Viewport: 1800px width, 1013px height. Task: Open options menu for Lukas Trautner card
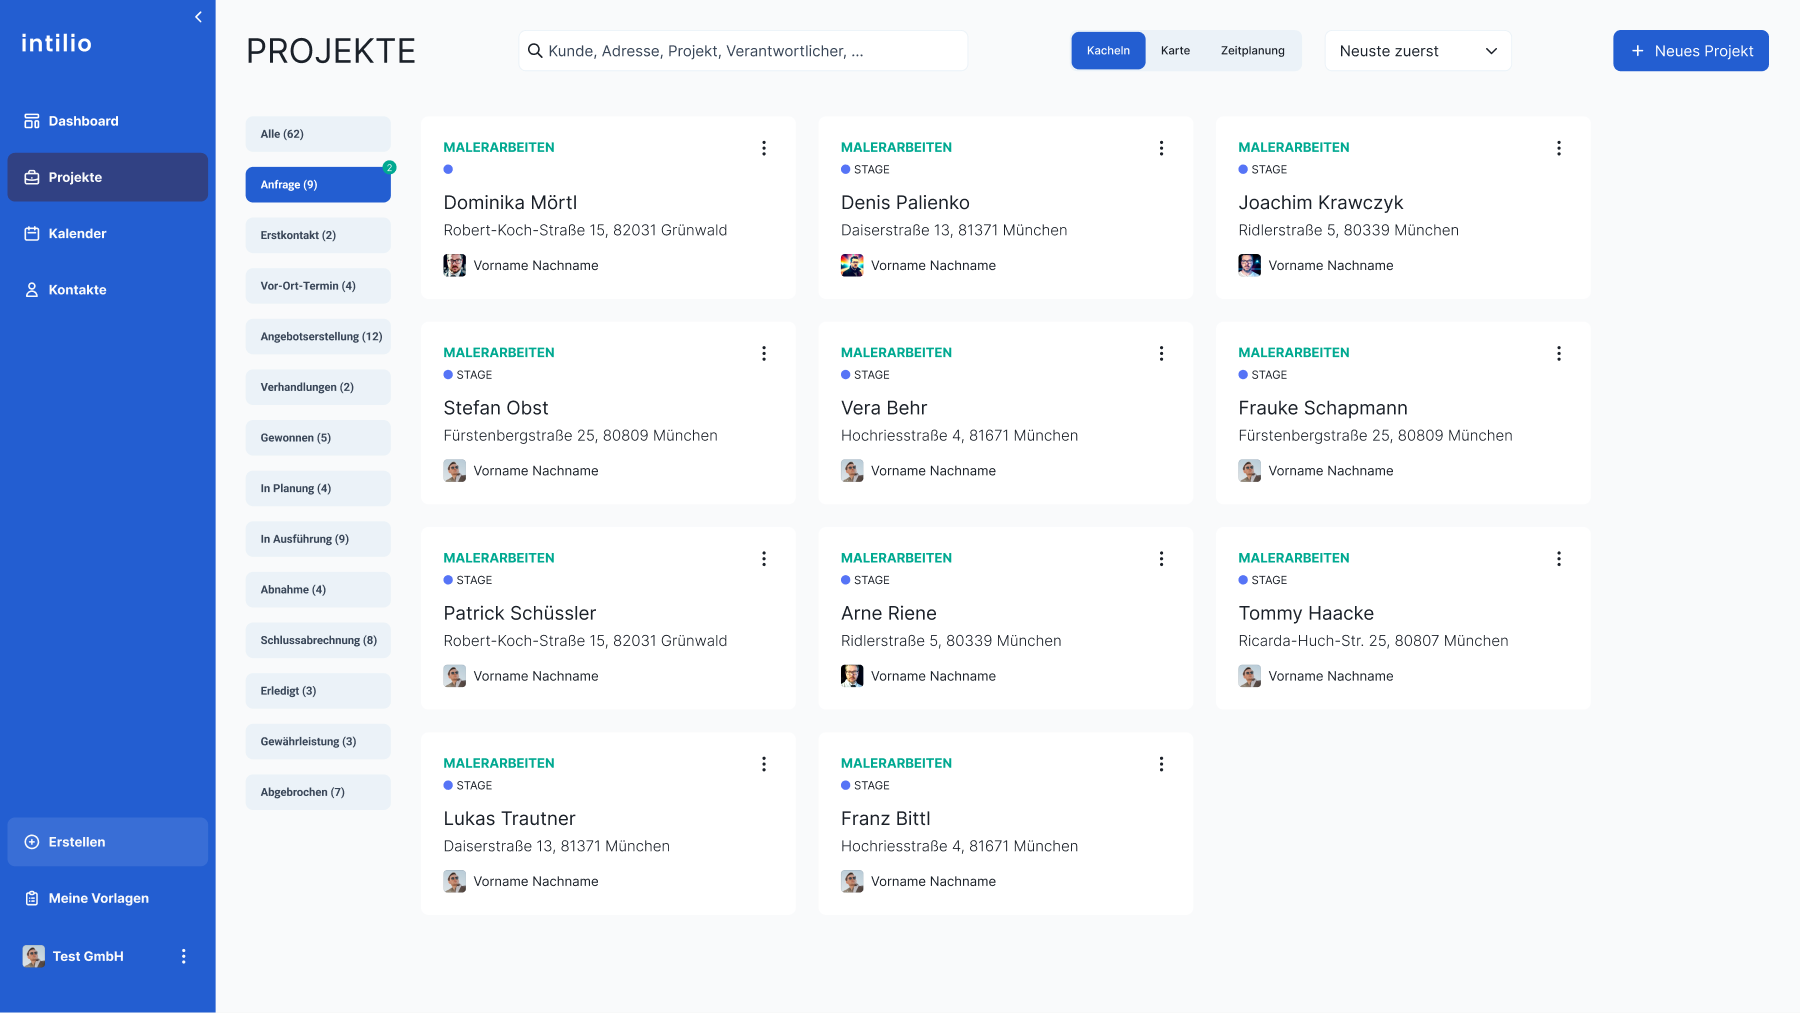[764, 764]
